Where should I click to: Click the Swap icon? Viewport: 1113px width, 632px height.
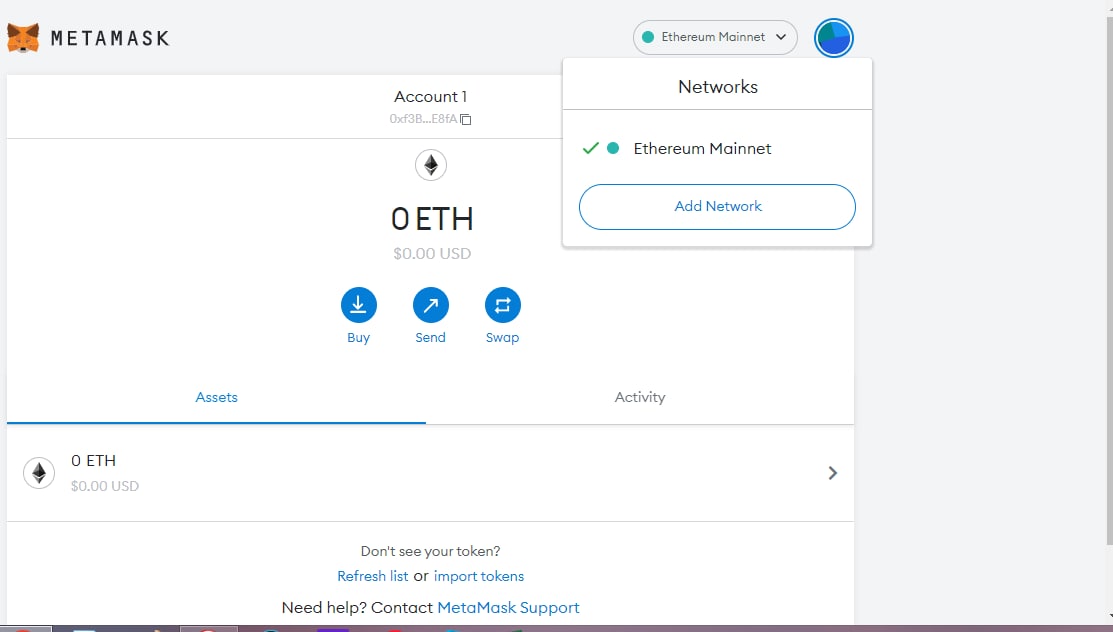tap(503, 305)
